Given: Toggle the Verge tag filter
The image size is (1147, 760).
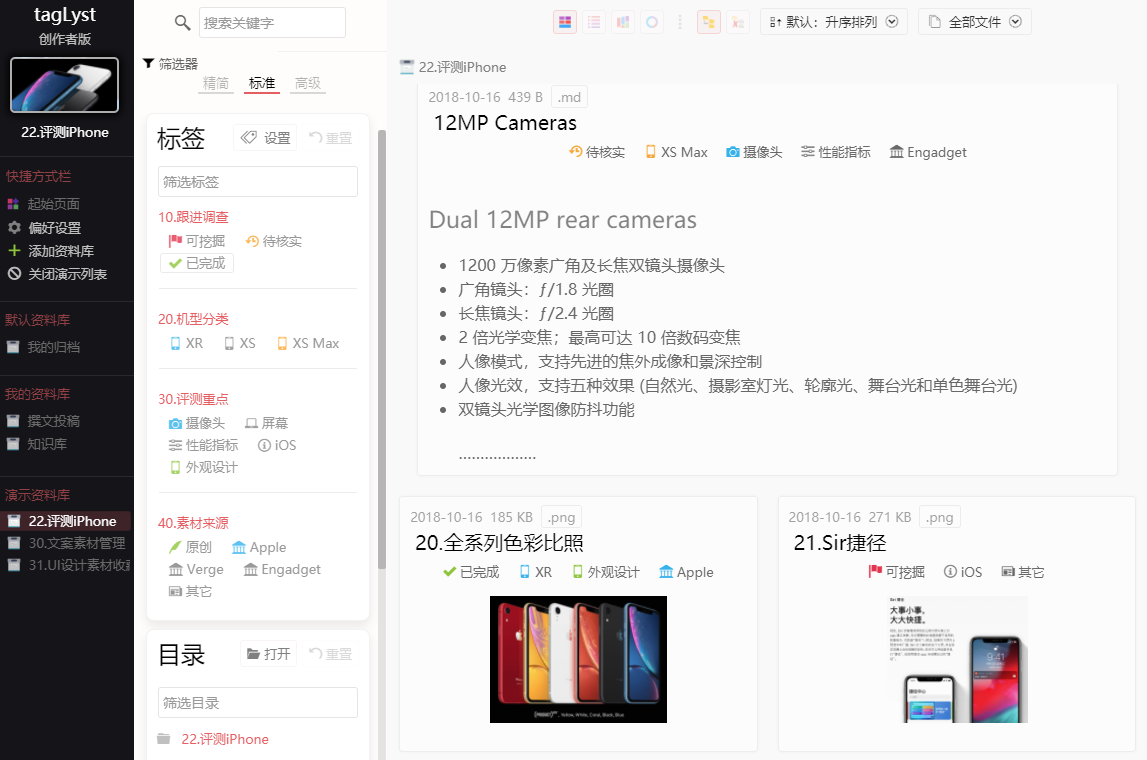Looking at the screenshot, I should 196,569.
